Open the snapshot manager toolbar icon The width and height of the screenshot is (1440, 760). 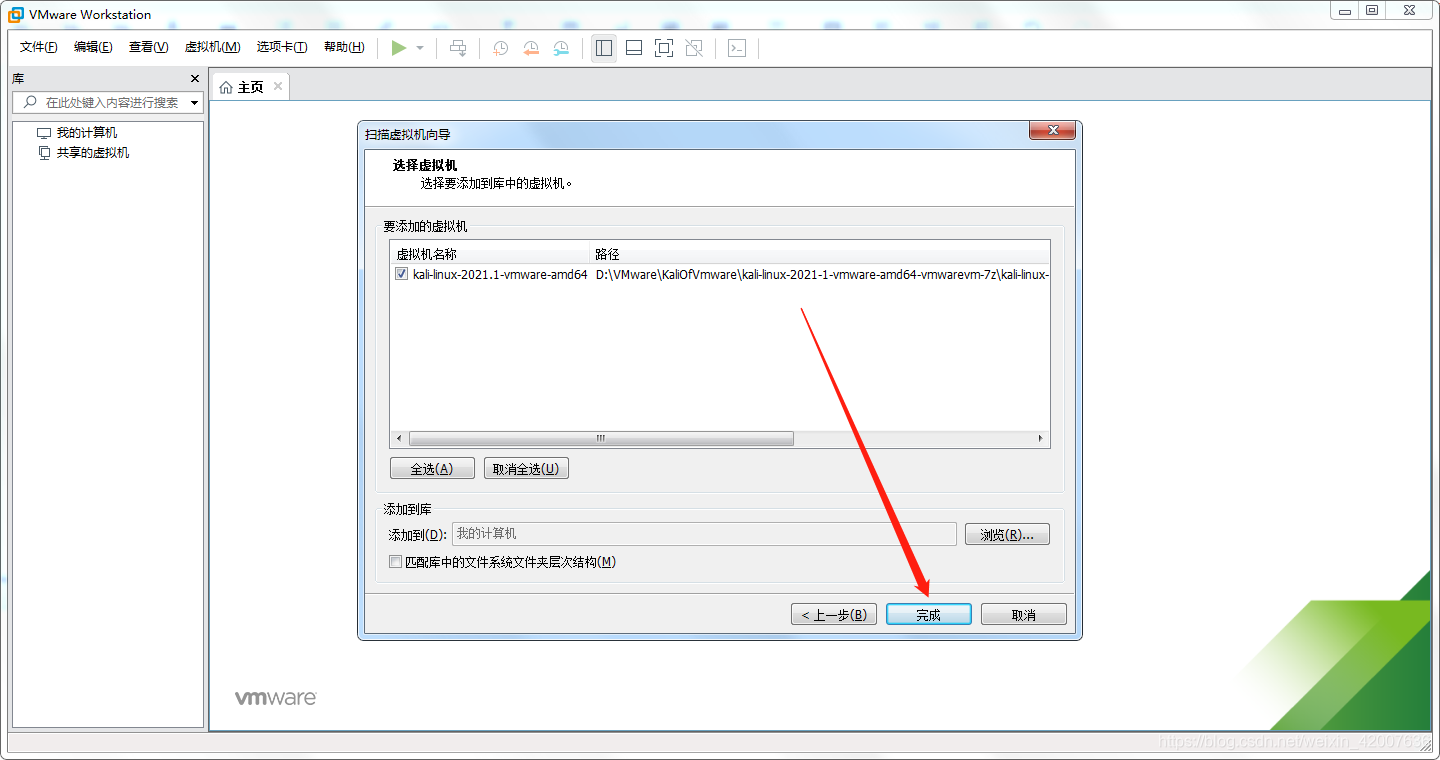[562, 48]
